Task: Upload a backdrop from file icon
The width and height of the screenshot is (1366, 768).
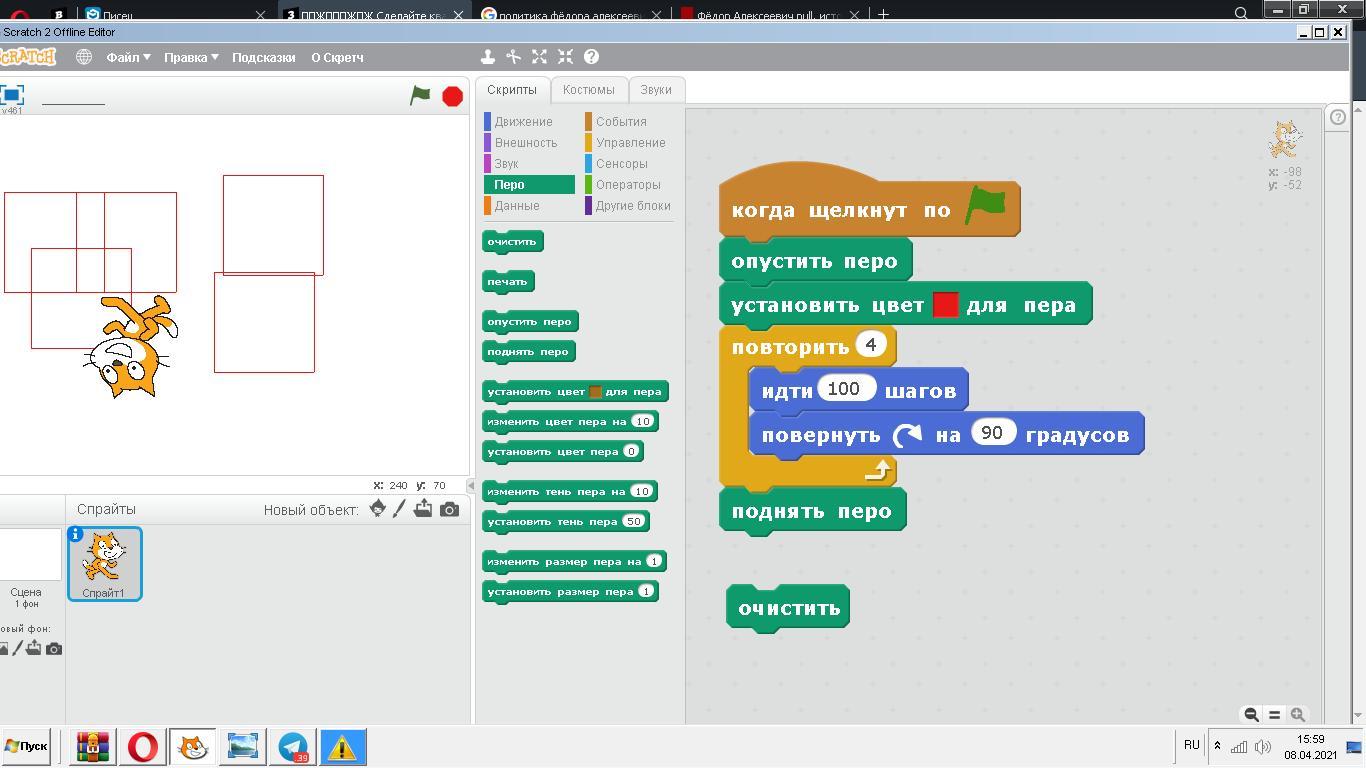Action: pos(34,648)
